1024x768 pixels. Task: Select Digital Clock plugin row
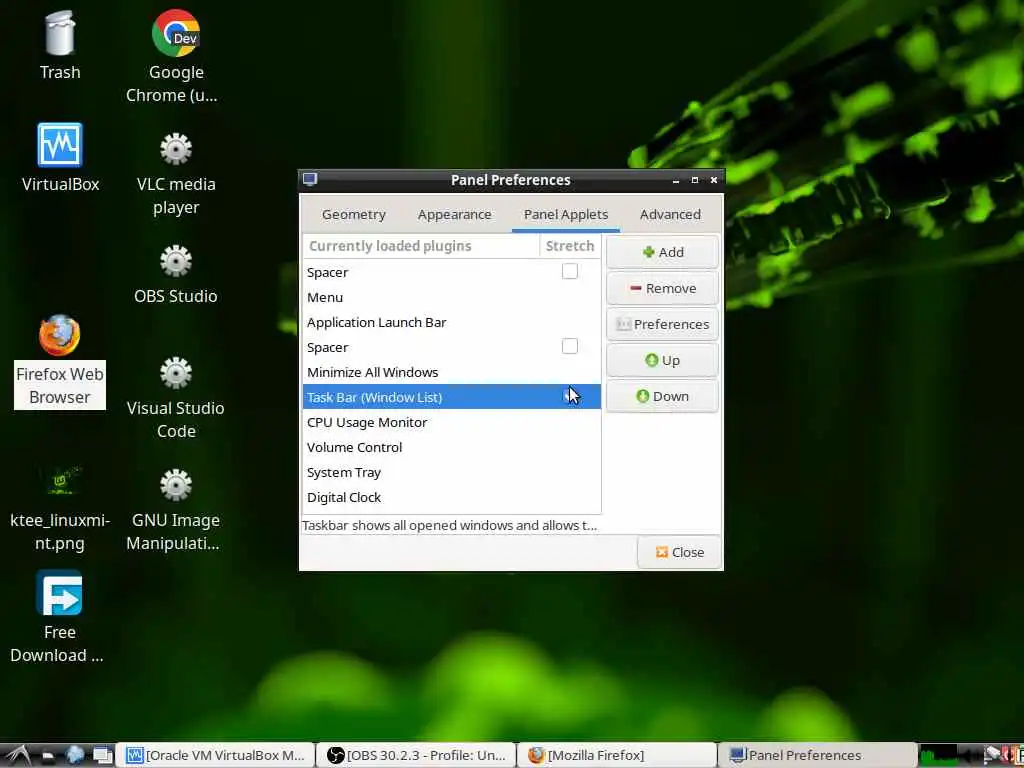coord(451,498)
